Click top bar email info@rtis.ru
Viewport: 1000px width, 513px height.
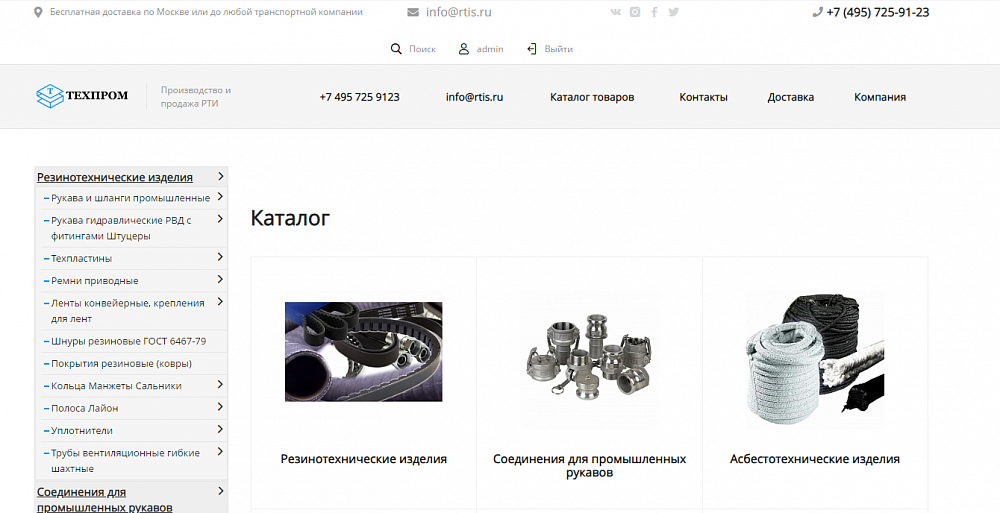coord(459,12)
